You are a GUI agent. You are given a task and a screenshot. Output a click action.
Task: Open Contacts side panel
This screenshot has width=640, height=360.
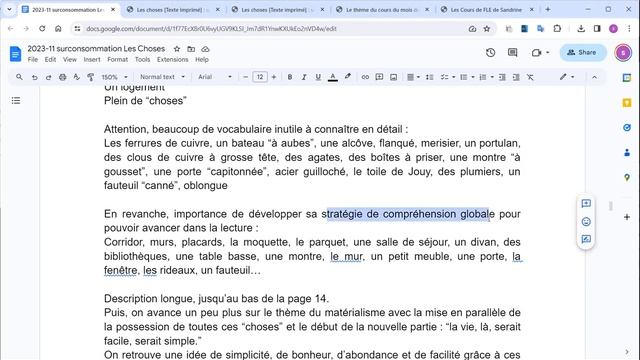coord(627,153)
